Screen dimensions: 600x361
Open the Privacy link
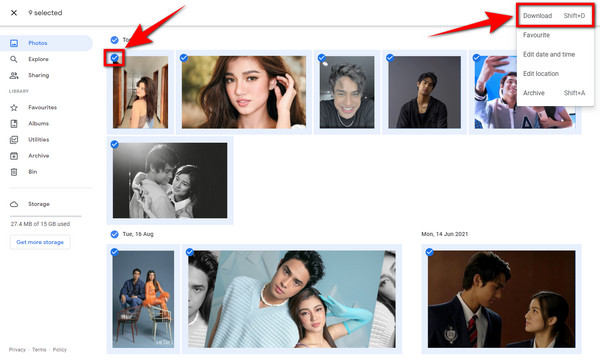pyautogui.click(x=17, y=350)
